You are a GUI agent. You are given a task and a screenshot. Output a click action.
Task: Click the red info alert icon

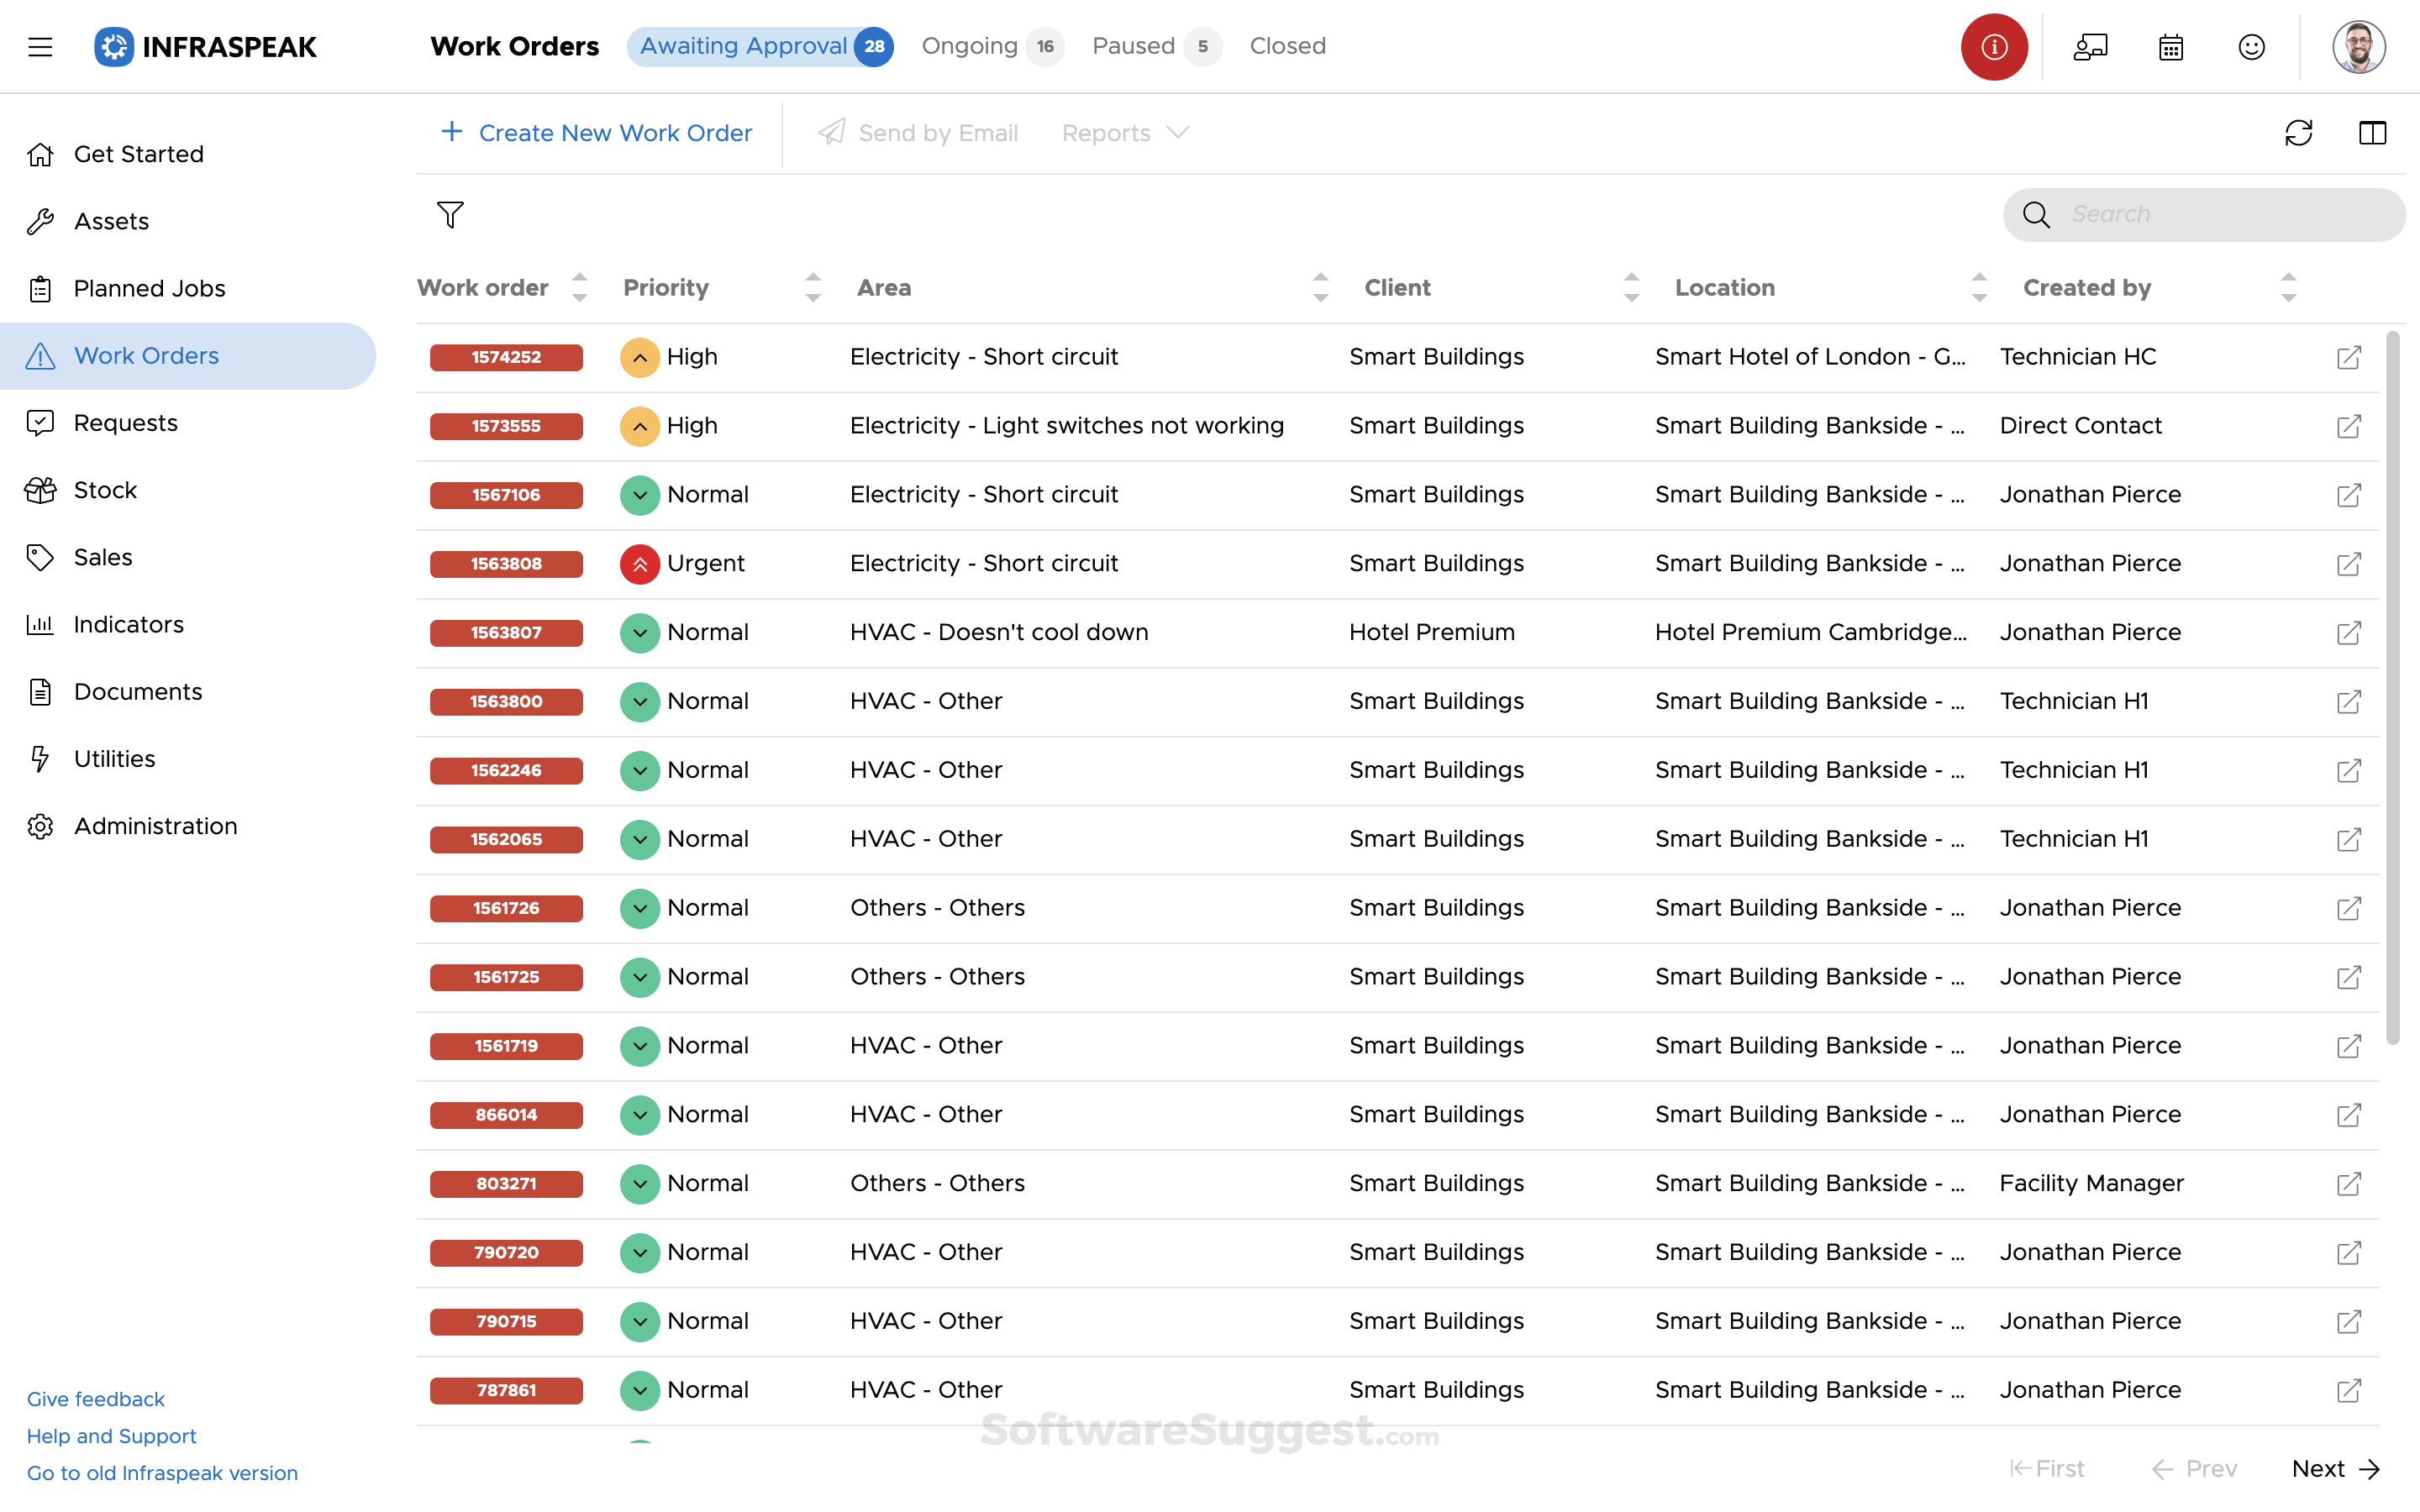click(1993, 47)
